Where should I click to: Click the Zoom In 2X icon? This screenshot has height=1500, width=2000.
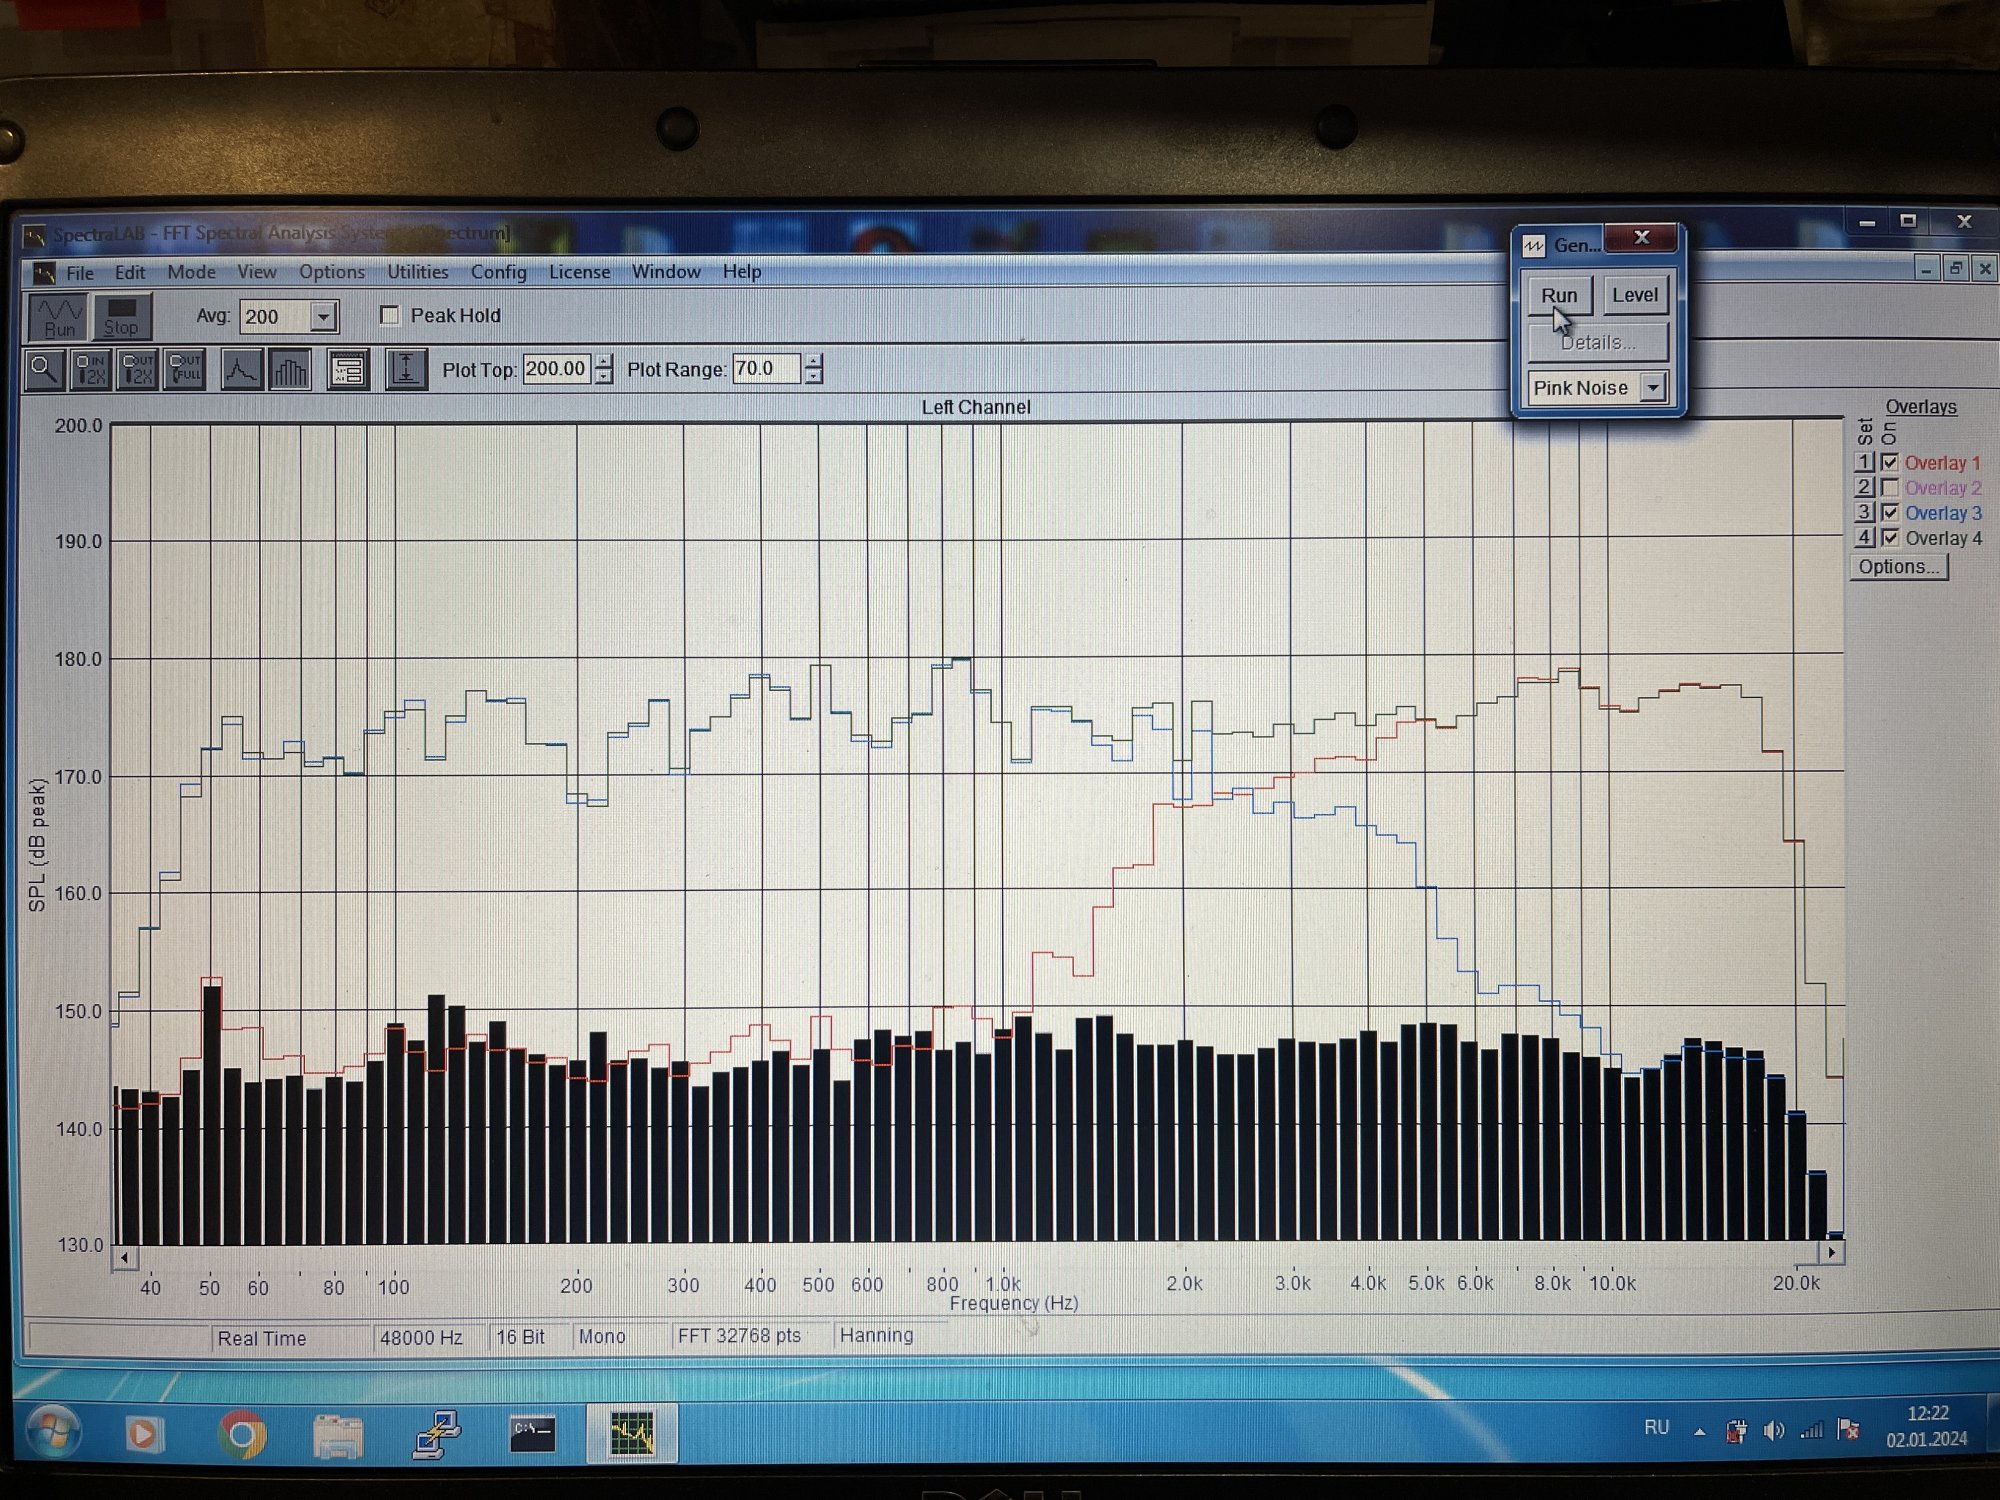pos(91,370)
